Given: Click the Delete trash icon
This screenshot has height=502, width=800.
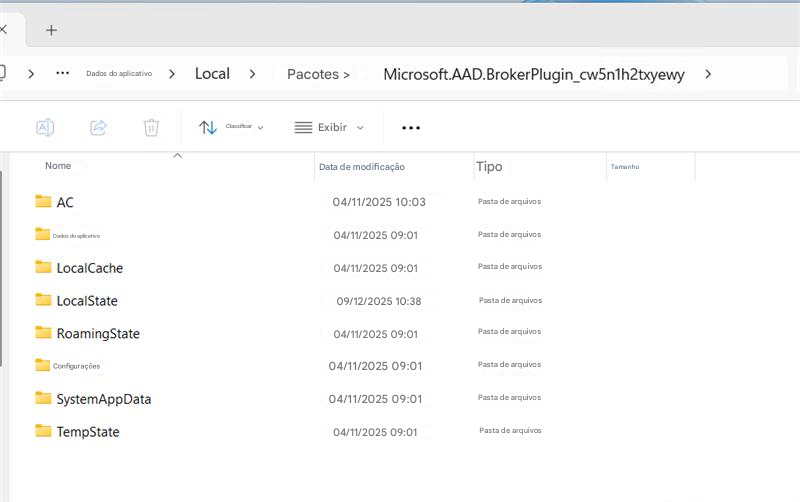Looking at the screenshot, I should click(151, 127).
